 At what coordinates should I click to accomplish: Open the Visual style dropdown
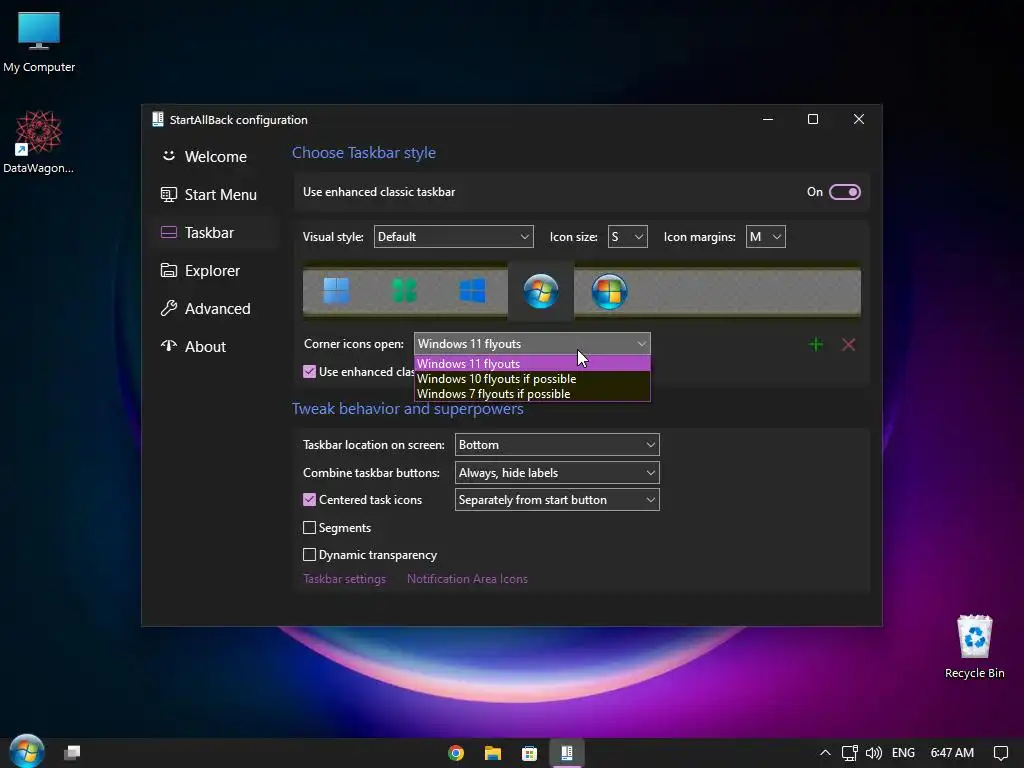[453, 236]
